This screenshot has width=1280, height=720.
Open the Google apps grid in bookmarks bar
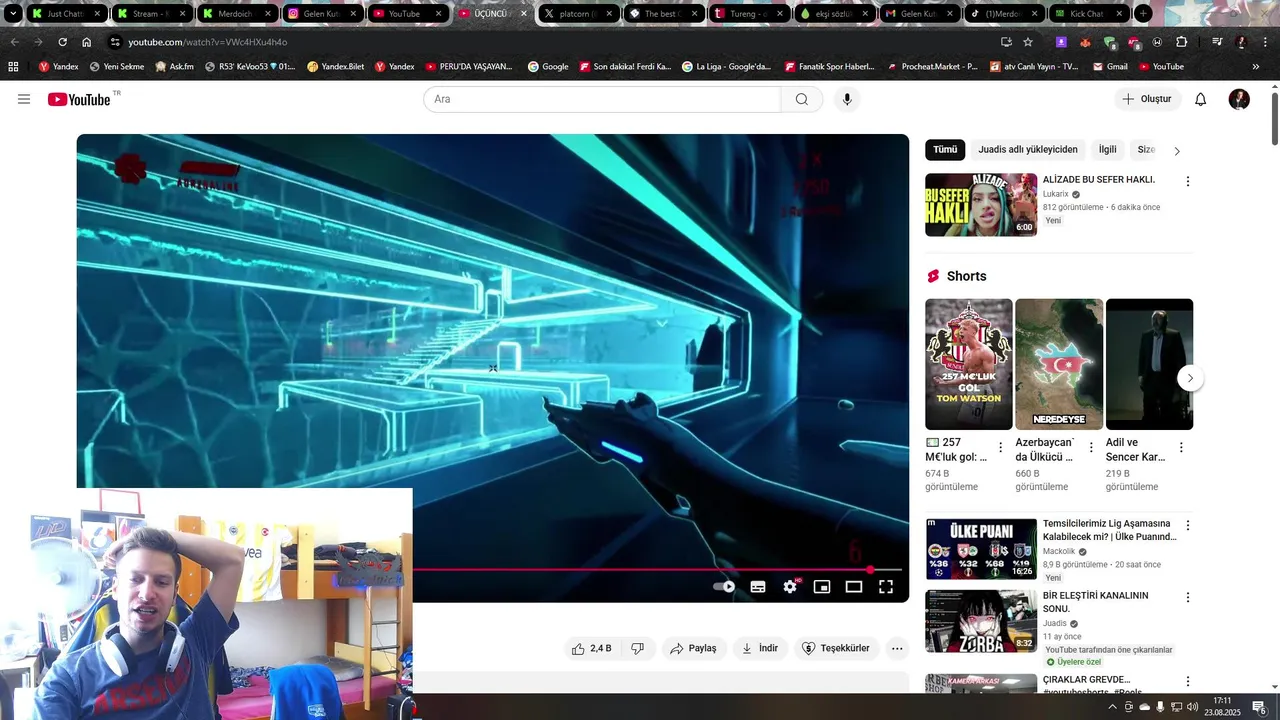[x=13, y=66]
